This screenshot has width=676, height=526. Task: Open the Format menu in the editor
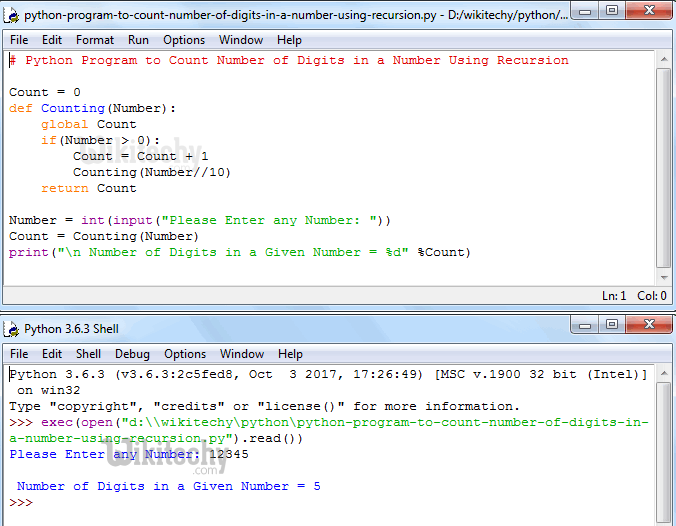coord(95,40)
